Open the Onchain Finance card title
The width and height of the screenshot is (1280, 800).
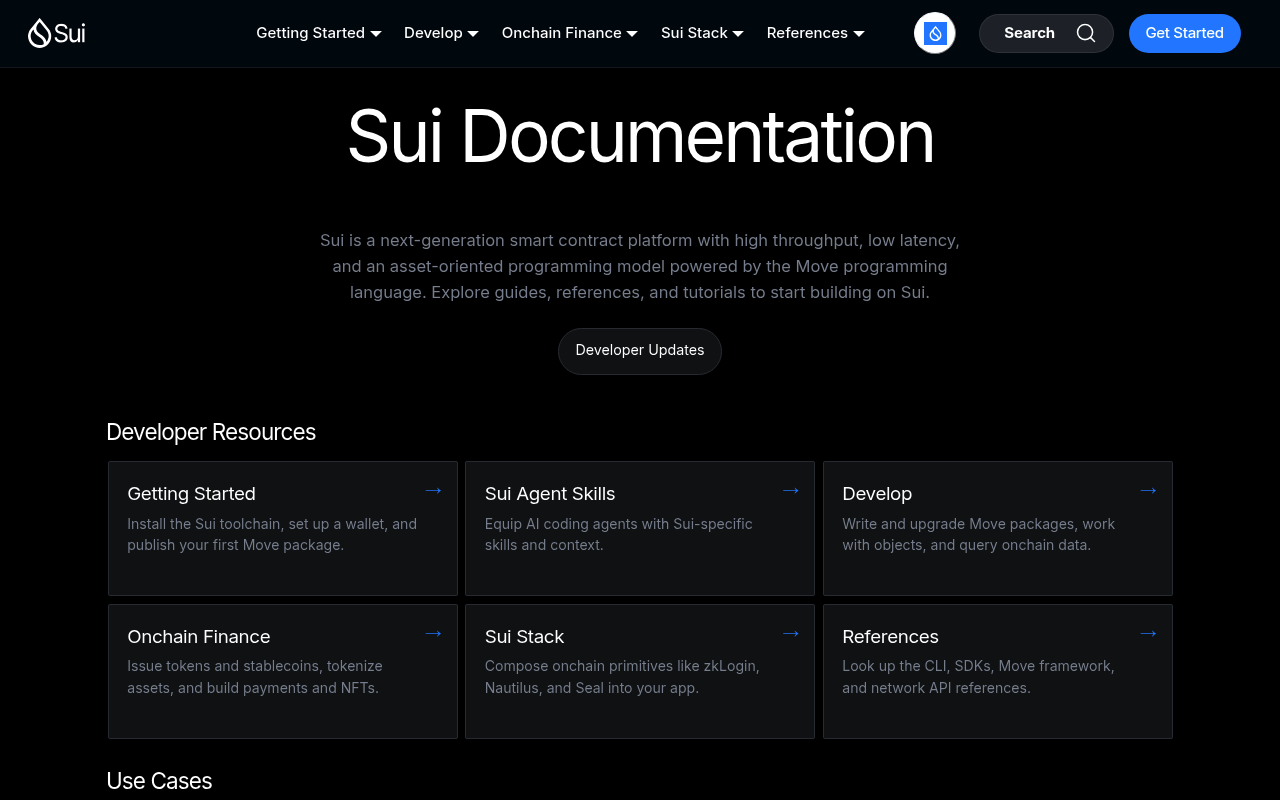[x=199, y=637]
